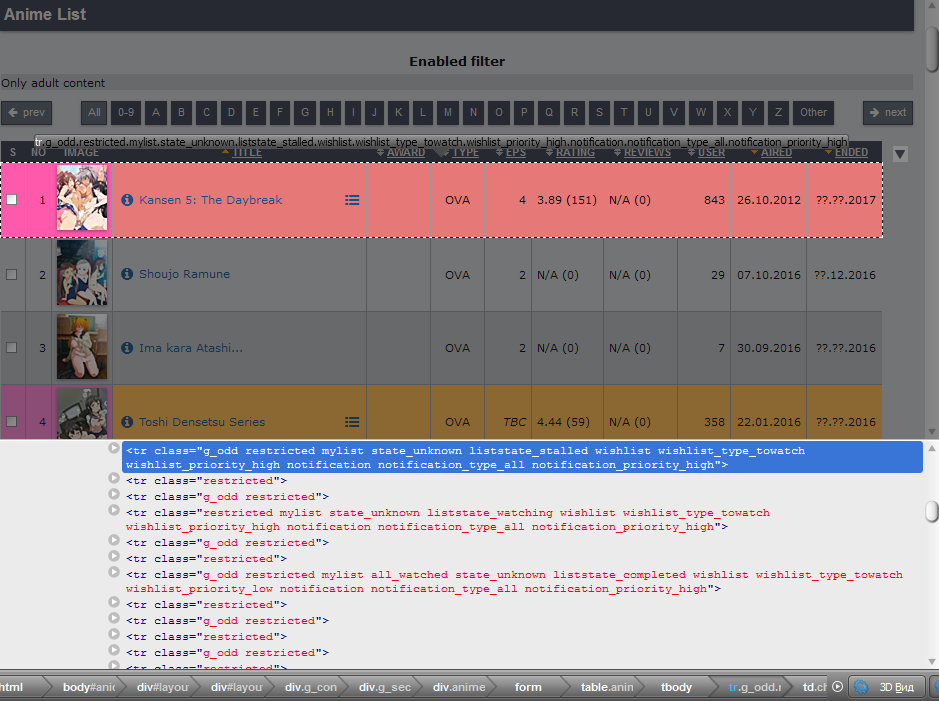
Task: Expand the highlighted tr g_odd restricted mylist node
Action: point(114,449)
